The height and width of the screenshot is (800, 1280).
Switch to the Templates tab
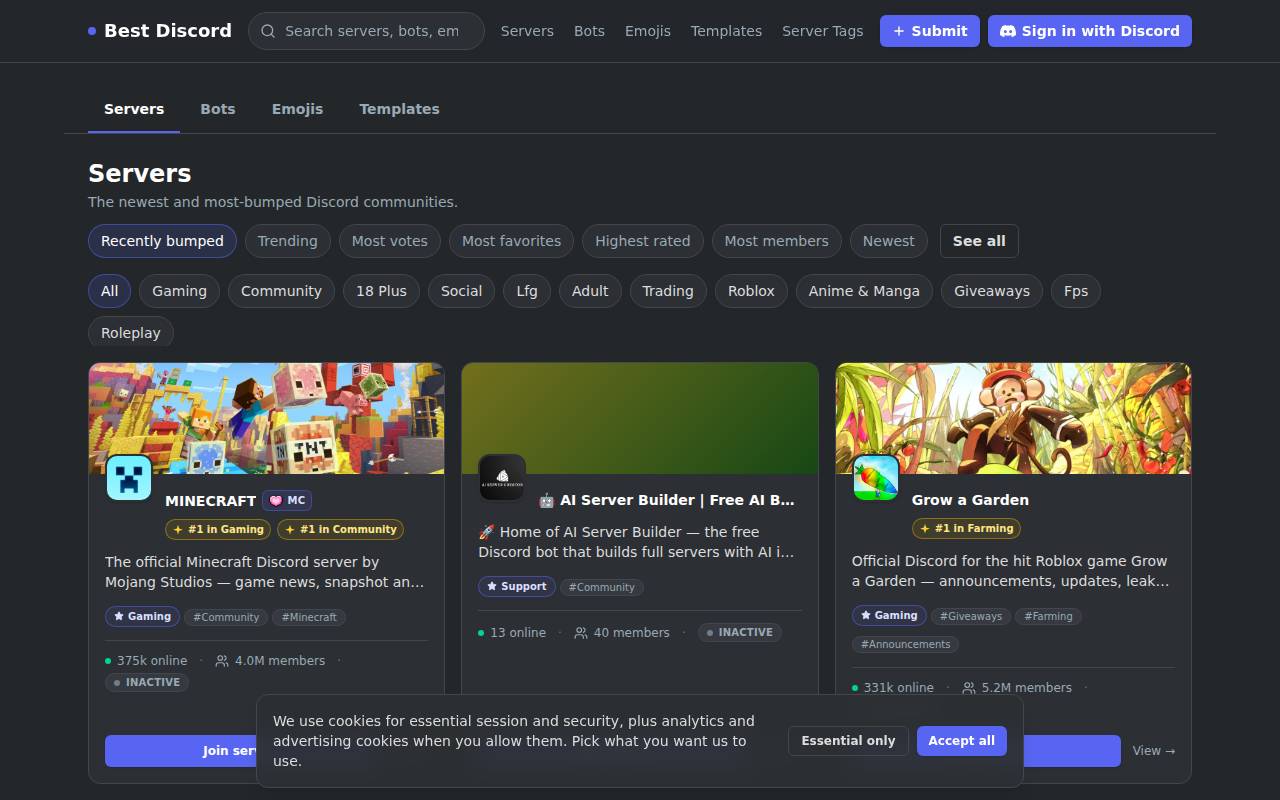[x=399, y=109]
